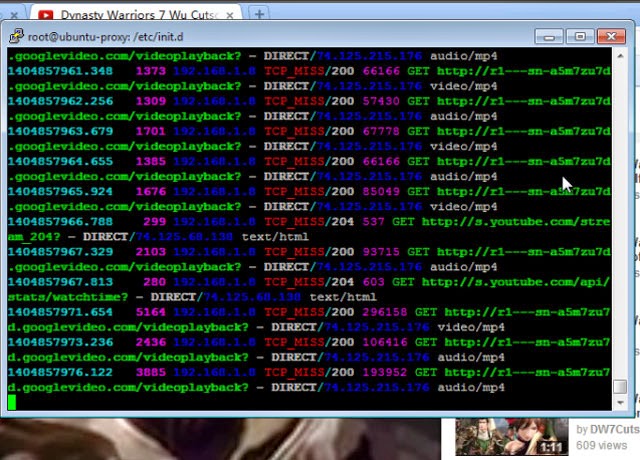Close the Dynasty Warriors 7 Wu browser tab
The width and height of the screenshot is (640, 460).
click(230, 15)
